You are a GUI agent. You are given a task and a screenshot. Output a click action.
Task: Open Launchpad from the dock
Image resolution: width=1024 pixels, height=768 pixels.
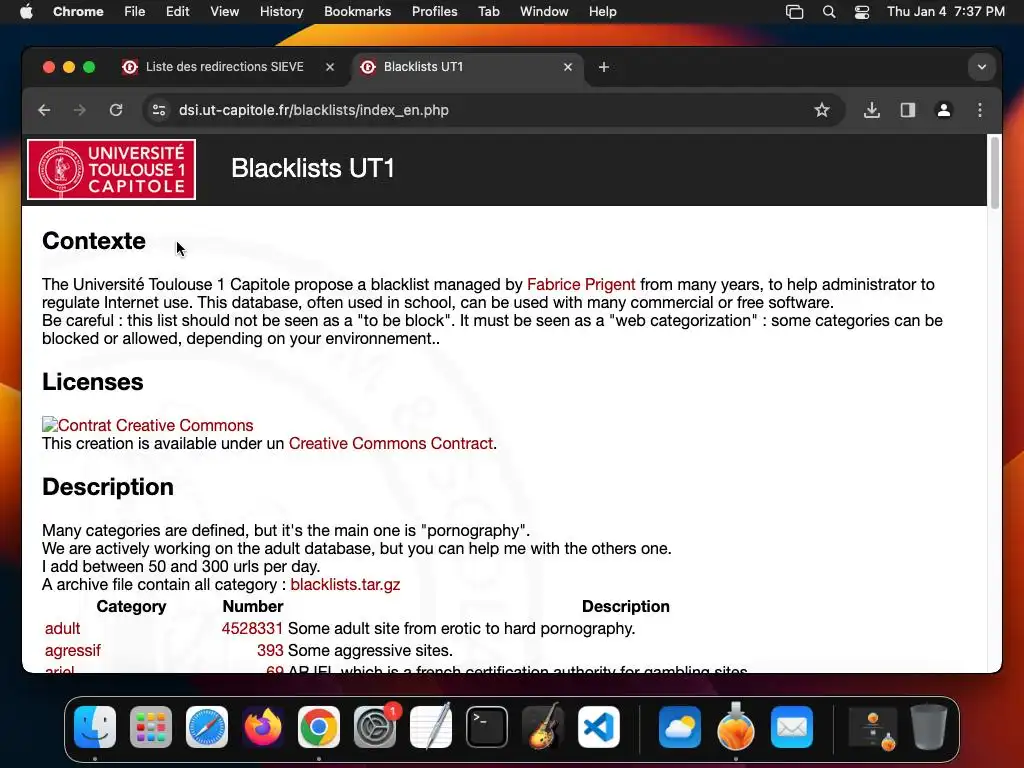pos(151,727)
